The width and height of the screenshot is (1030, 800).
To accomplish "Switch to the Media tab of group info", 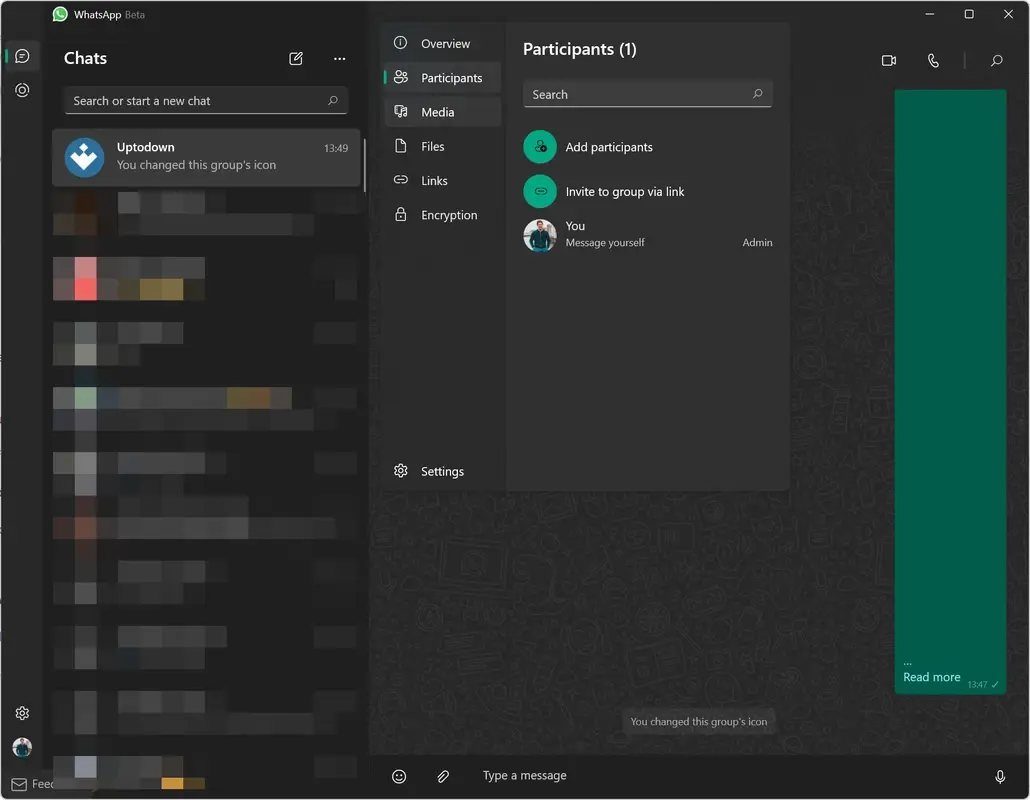I will click(x=438, y=112).
